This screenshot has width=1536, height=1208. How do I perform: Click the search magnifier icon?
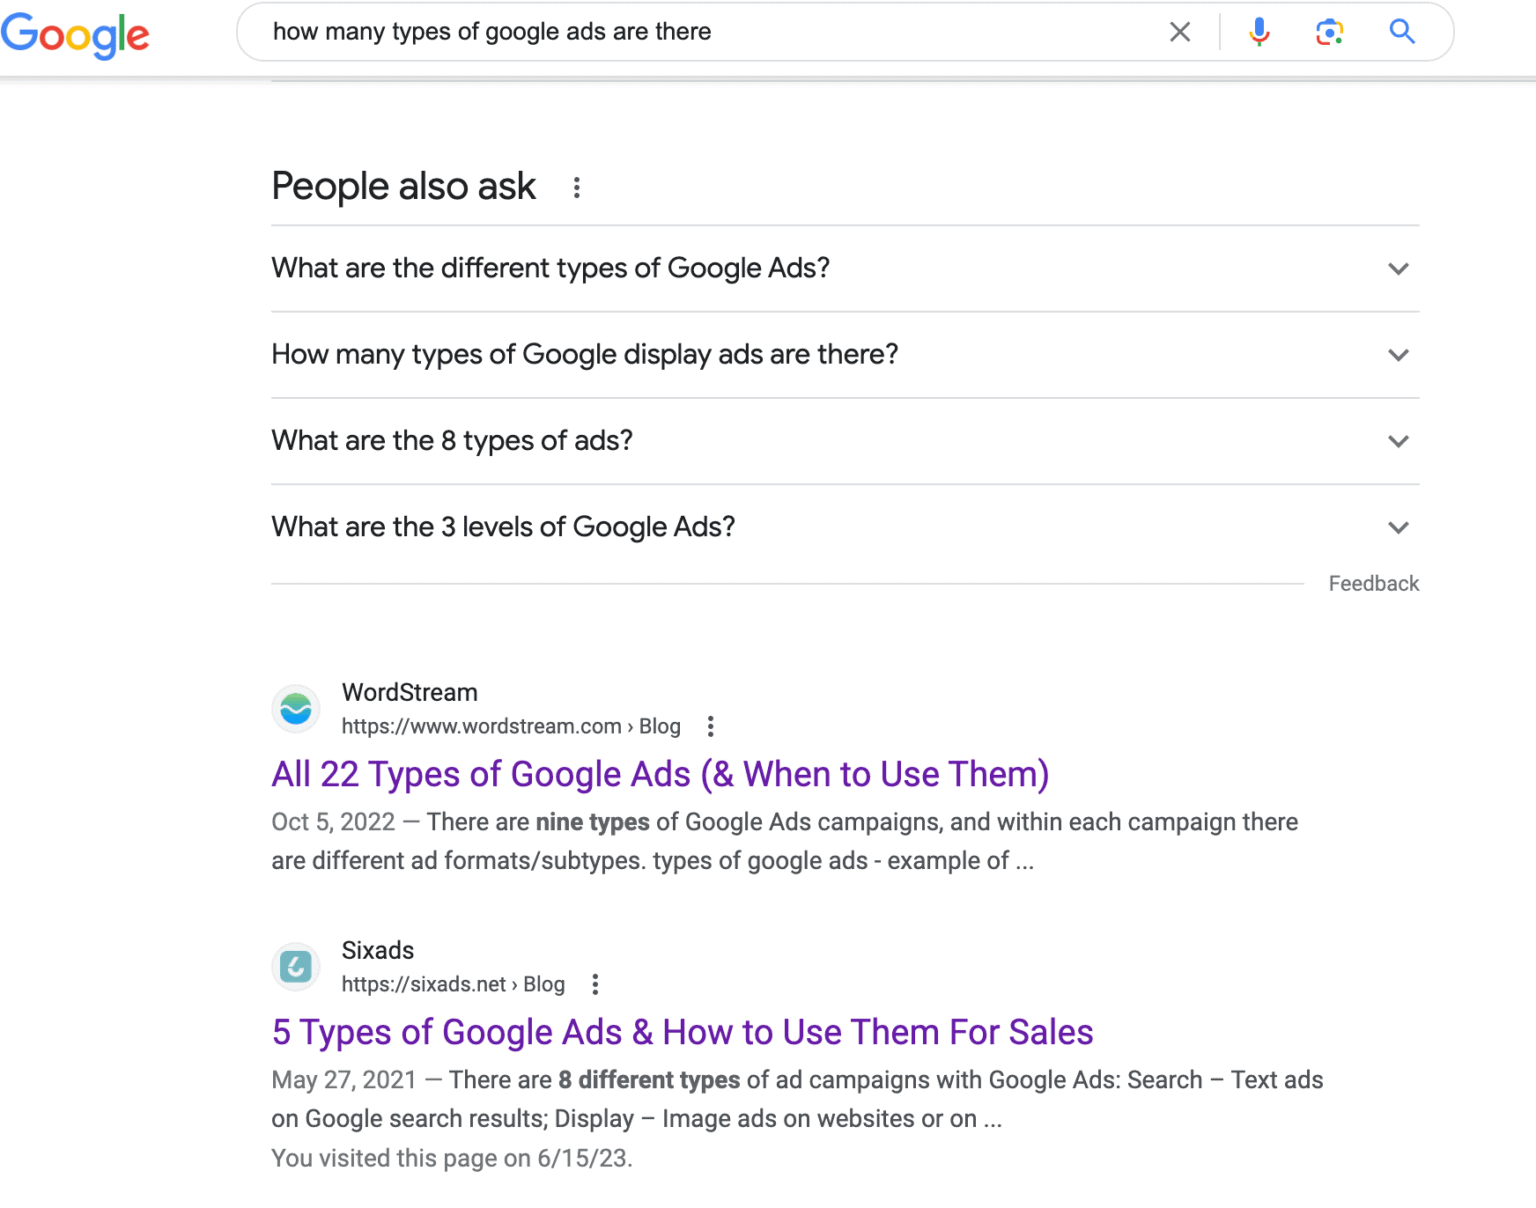coord(1402,32)
